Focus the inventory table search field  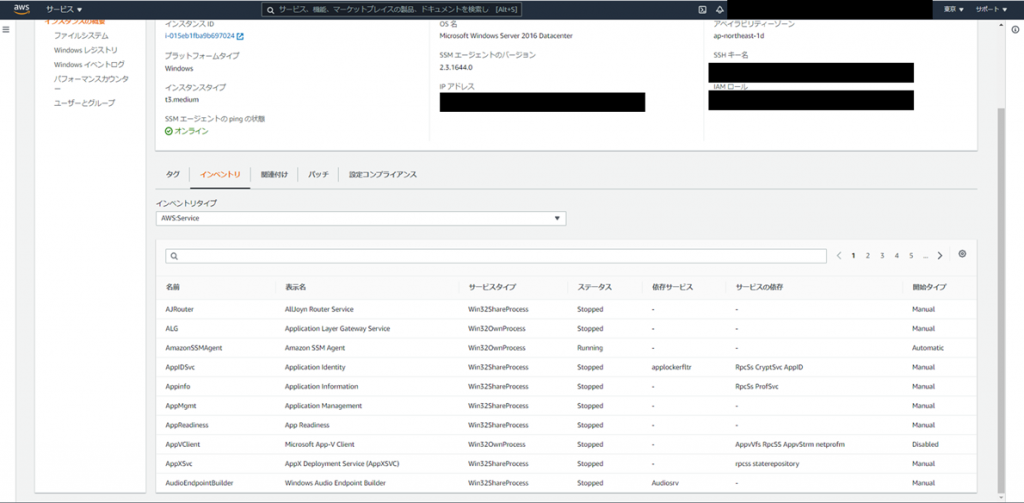click(496, 256)
